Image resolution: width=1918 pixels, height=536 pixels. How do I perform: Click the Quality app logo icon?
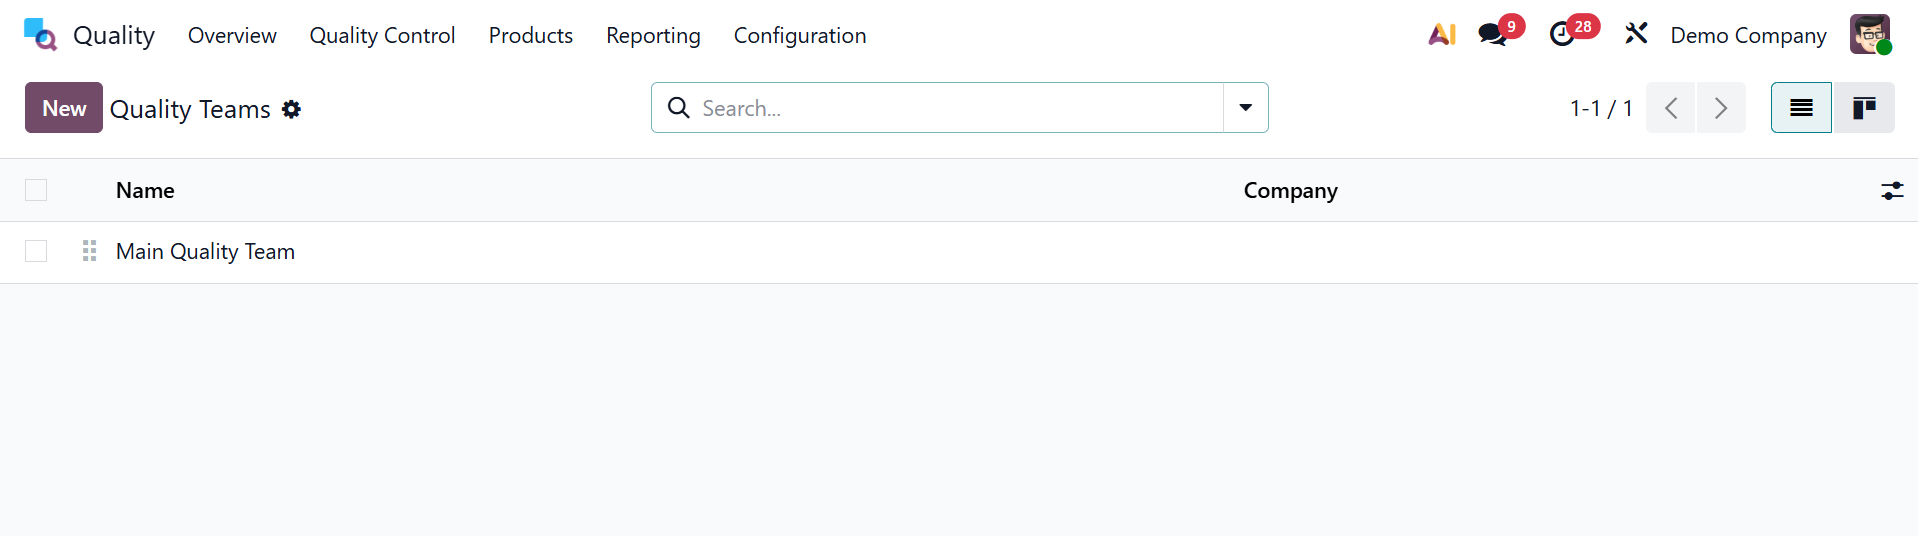(40, 35)
